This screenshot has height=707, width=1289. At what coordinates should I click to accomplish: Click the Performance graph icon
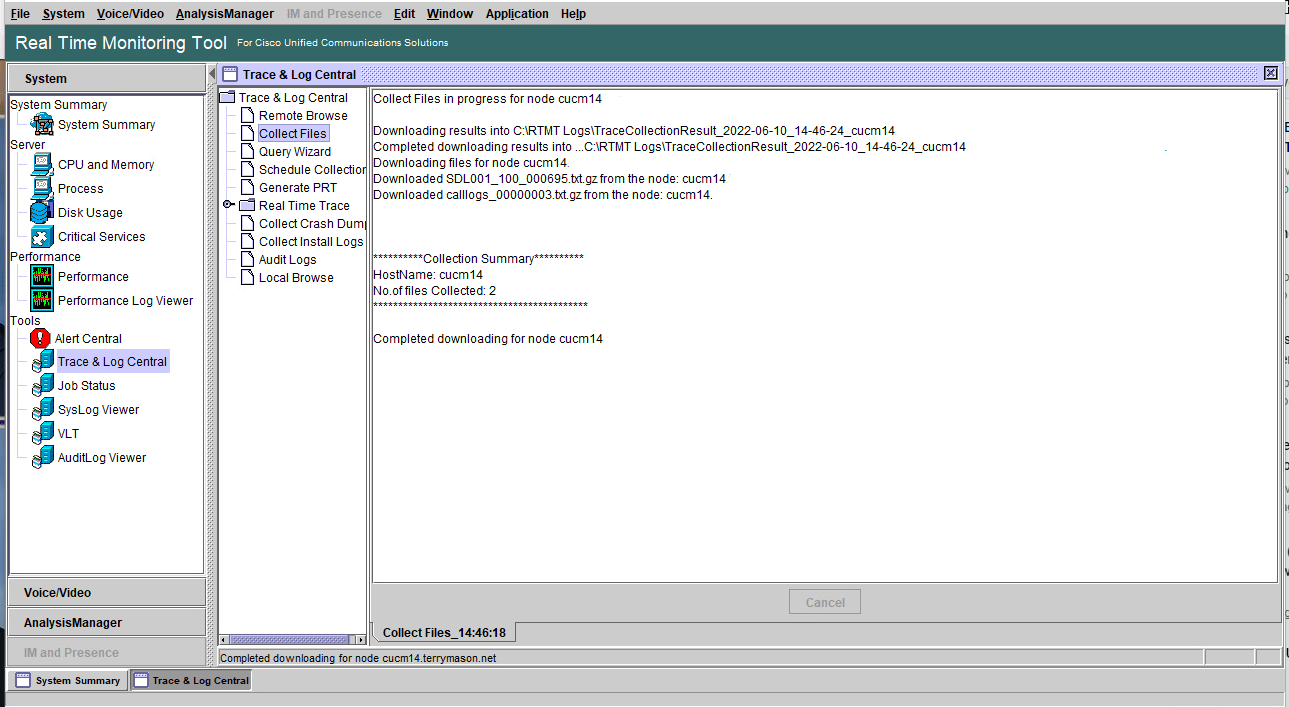click(x=42, y=277)
